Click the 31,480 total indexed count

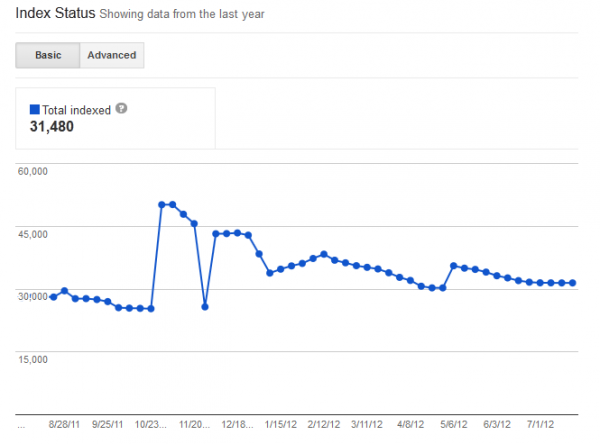click(52, 126)
